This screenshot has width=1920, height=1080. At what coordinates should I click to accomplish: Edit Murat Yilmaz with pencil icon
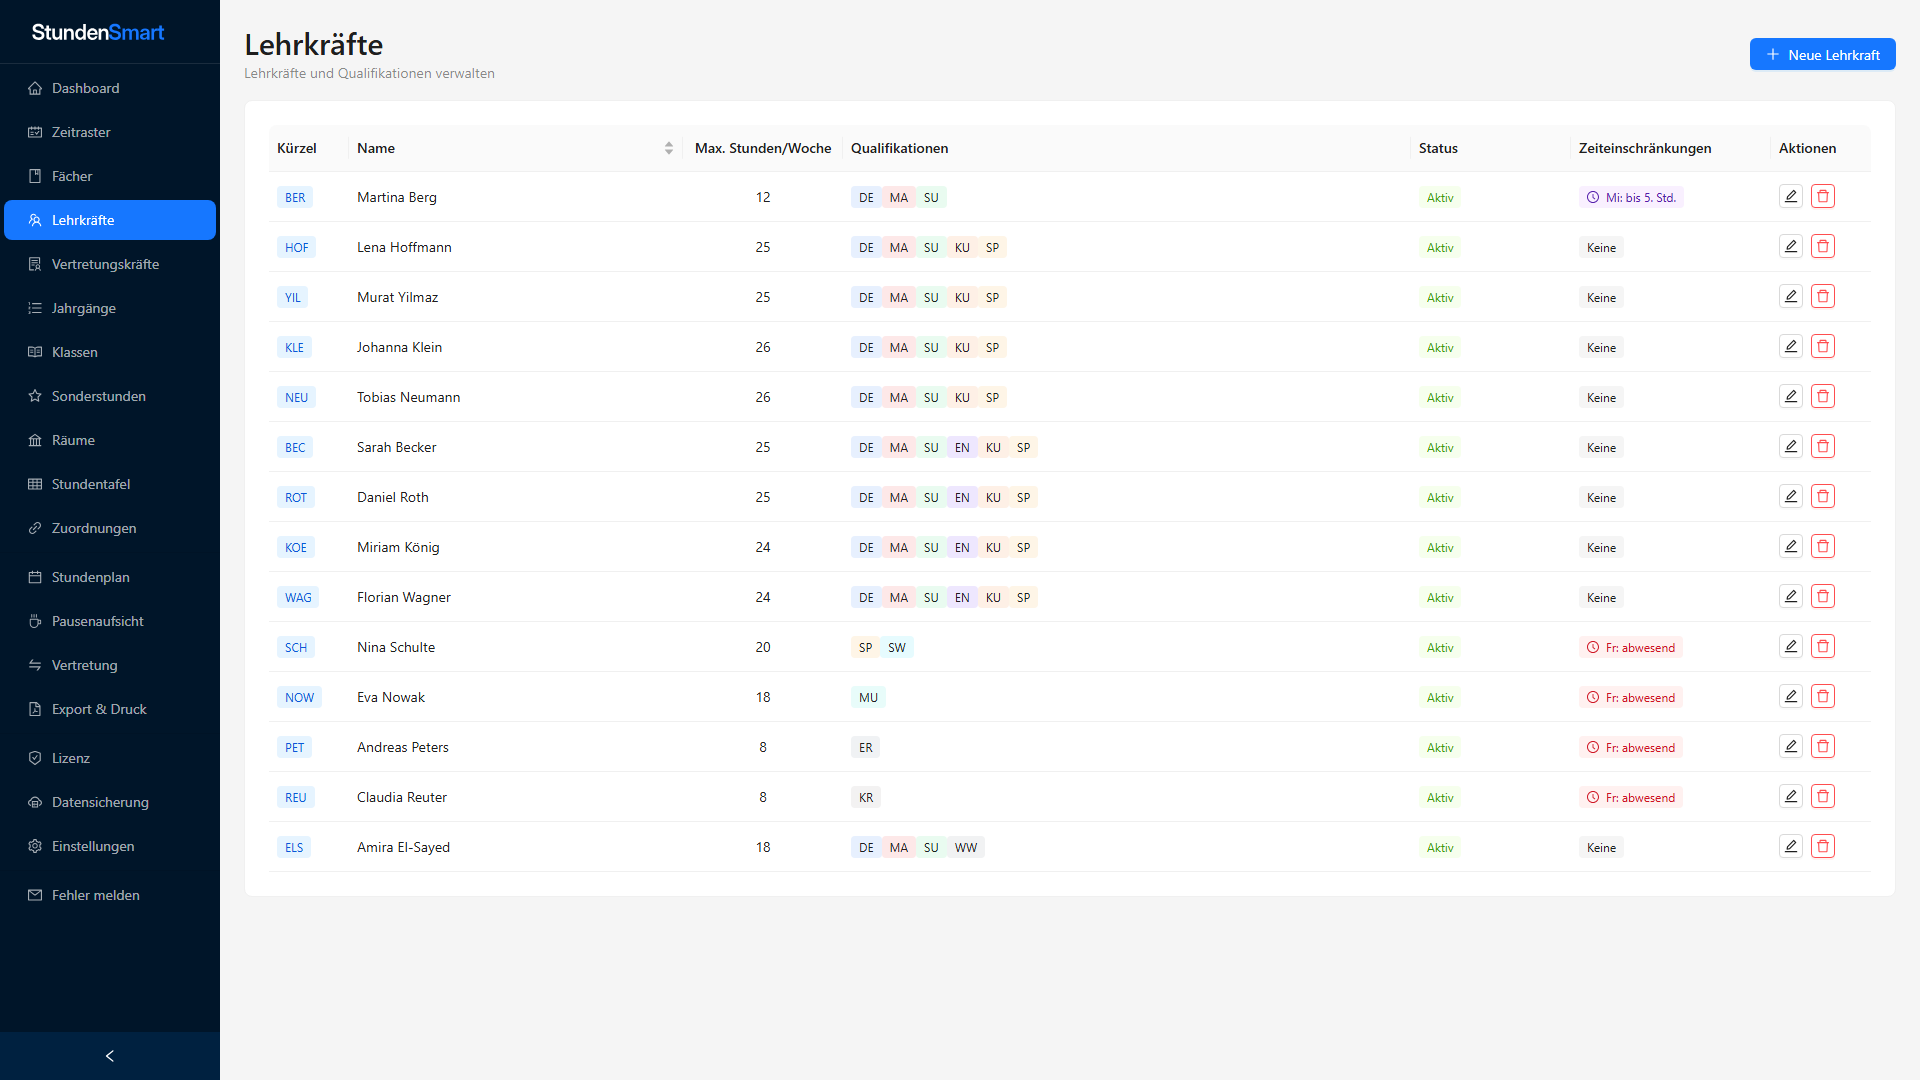pos(1791,297)
